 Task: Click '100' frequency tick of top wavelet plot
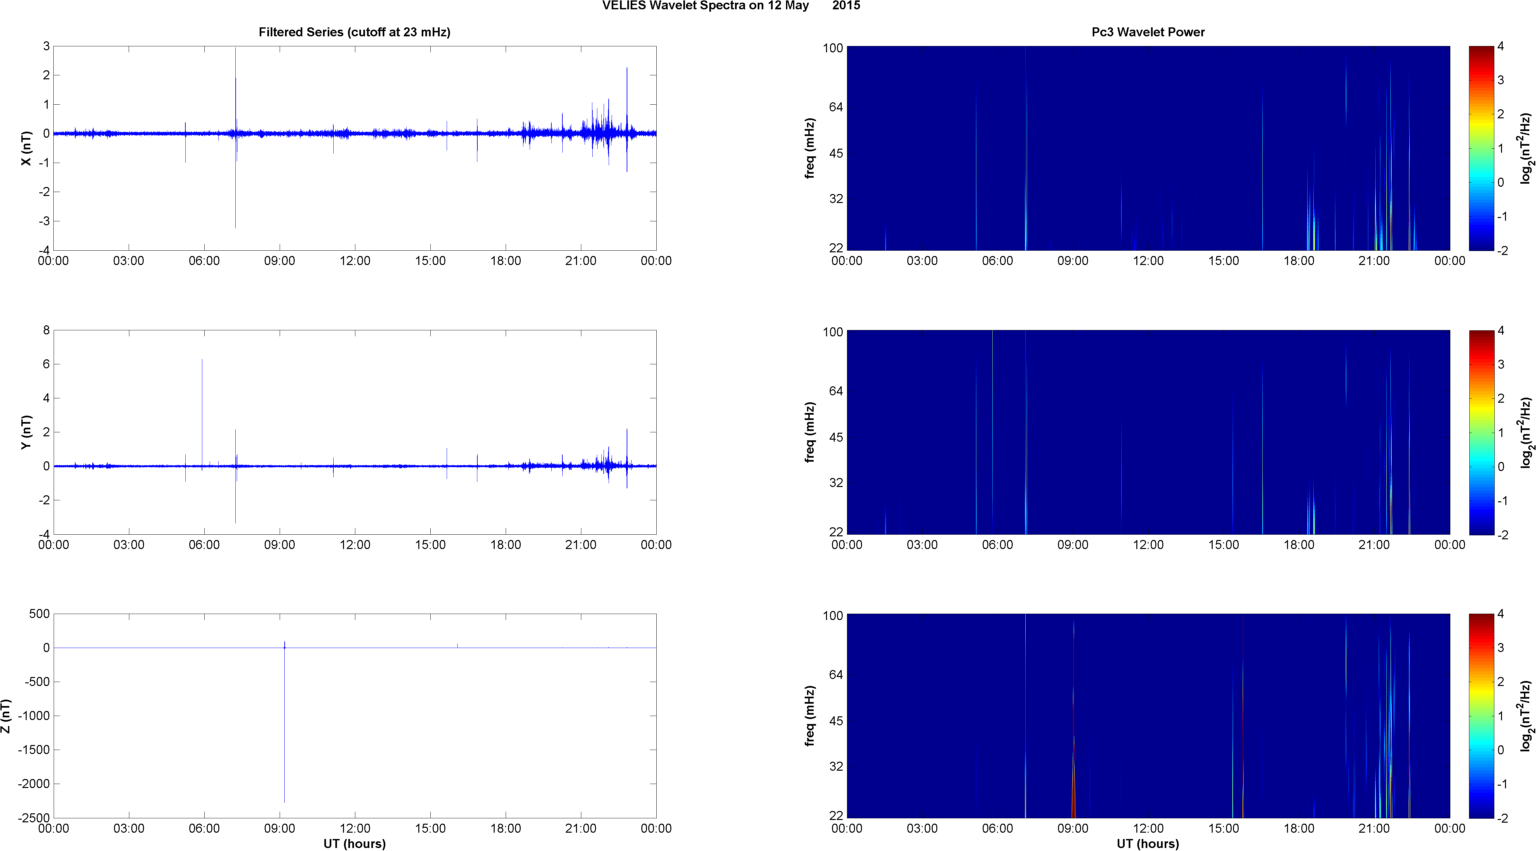833,48
